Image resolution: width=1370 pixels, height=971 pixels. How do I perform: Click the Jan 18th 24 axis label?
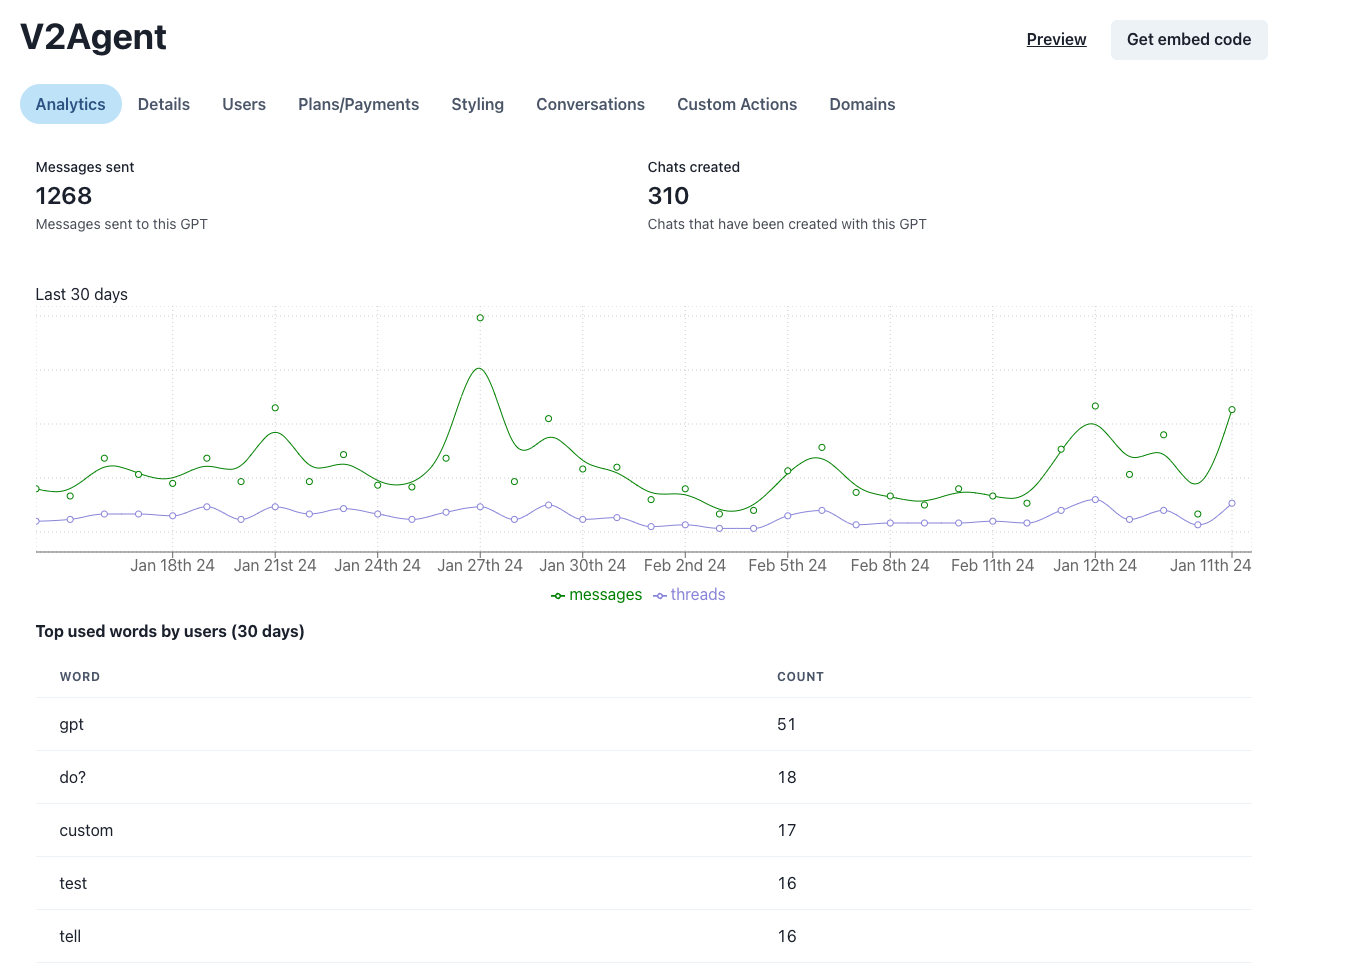[172, 565]
